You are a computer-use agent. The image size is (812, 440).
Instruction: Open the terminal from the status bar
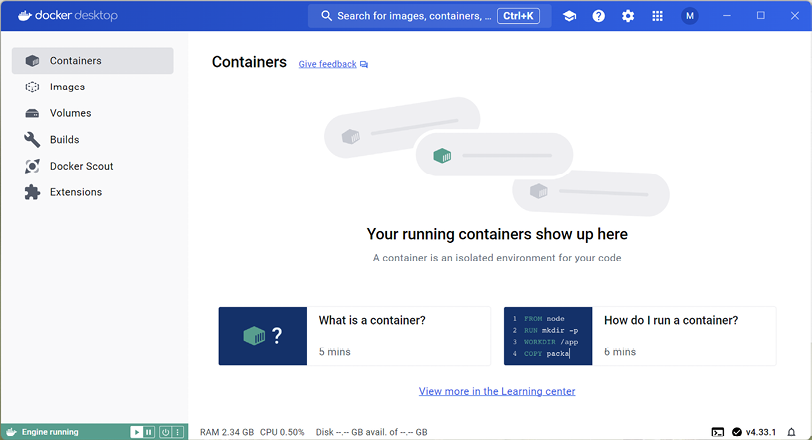718,432
